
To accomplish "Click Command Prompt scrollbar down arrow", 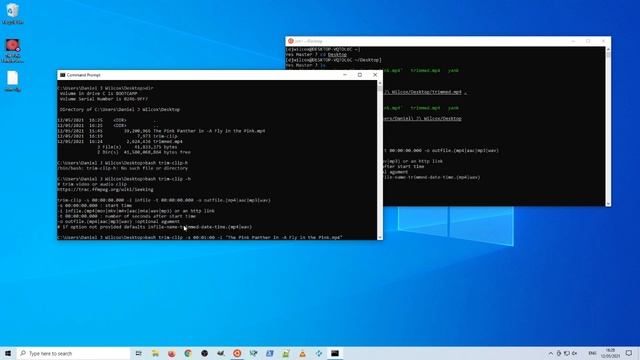I will coord(380,237).
